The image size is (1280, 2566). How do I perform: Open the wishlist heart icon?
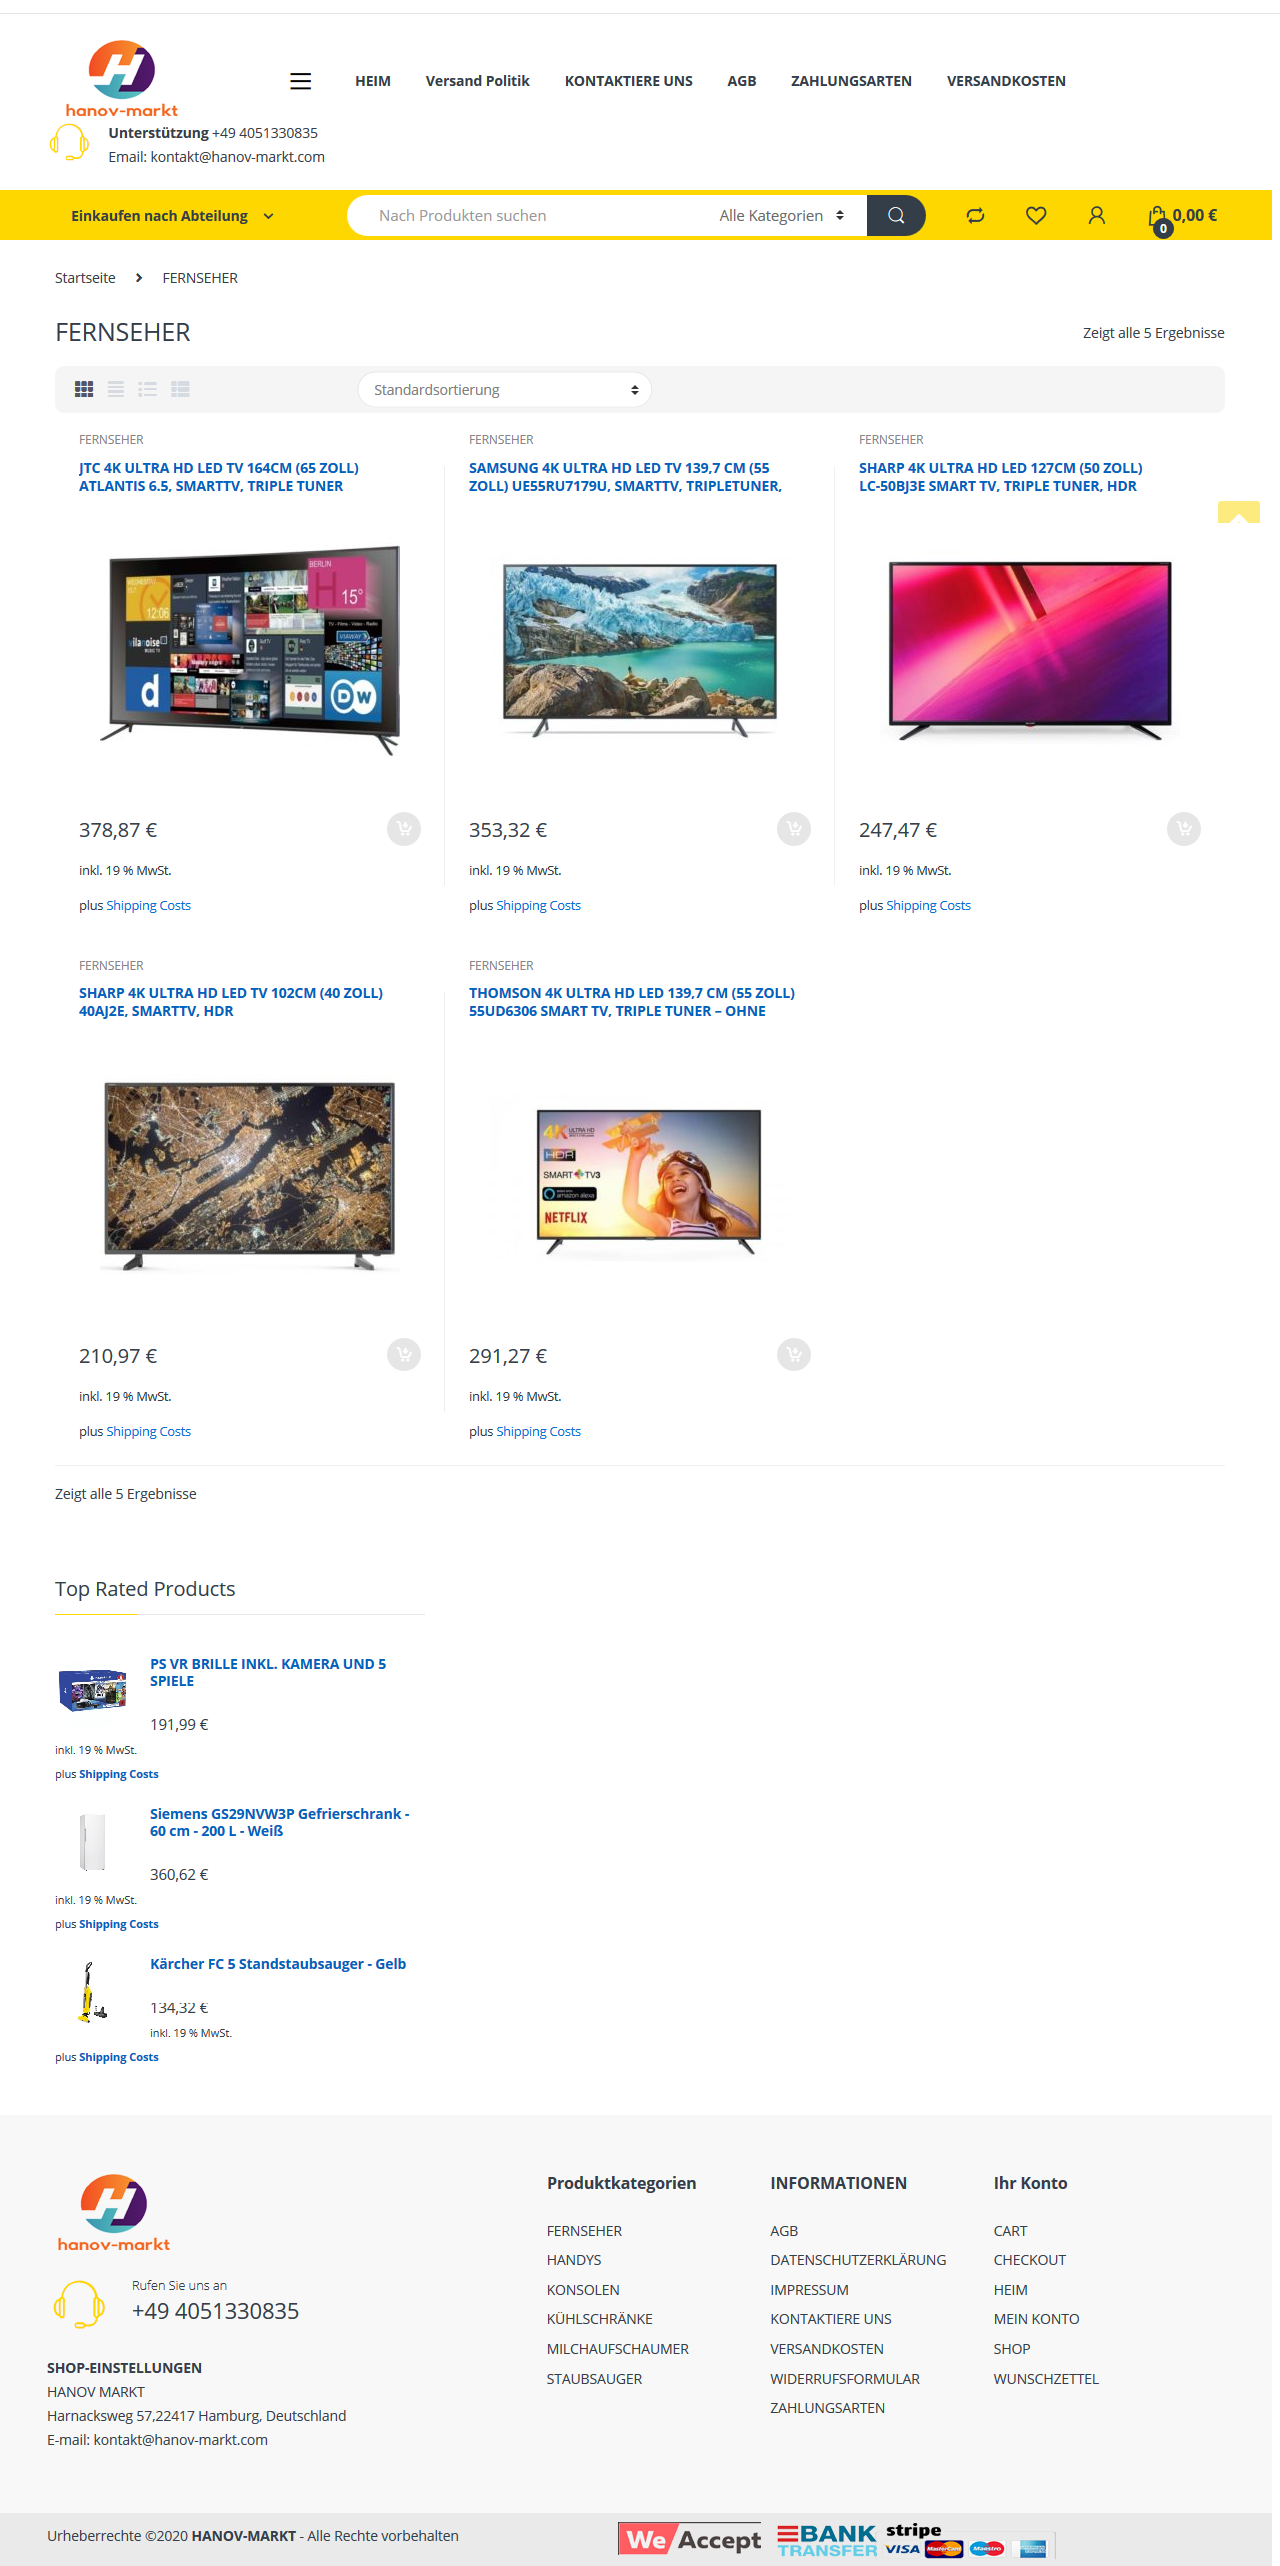coord(1036,215)
